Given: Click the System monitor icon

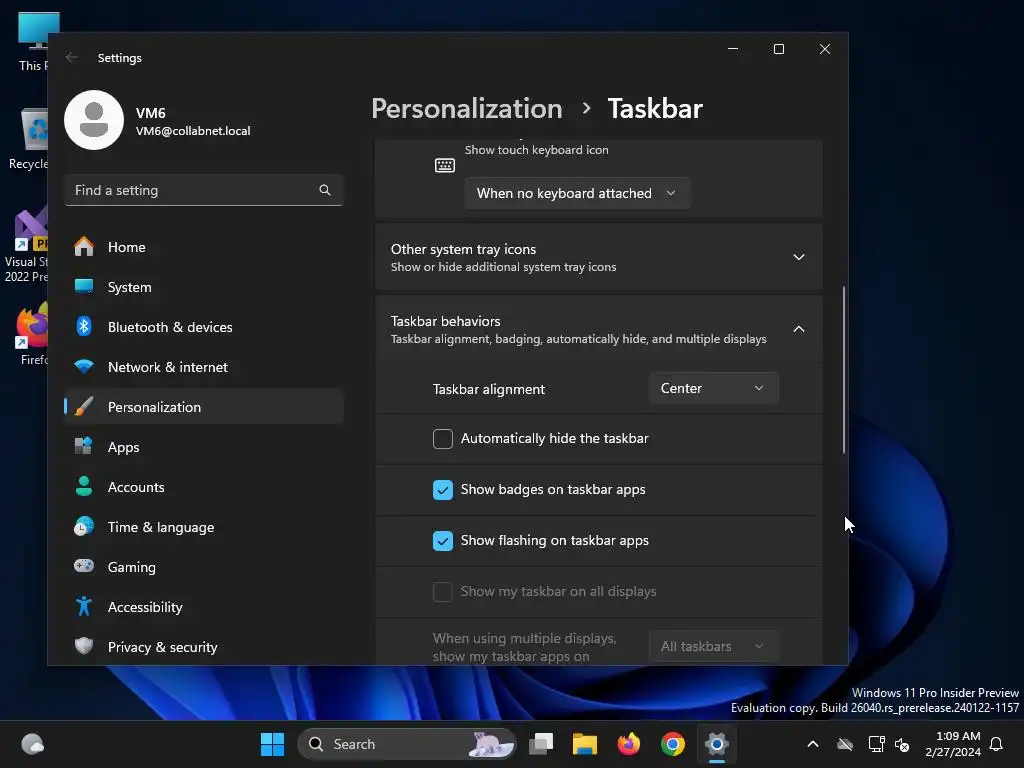Looking at the screenshot, I should coord(84,287).
